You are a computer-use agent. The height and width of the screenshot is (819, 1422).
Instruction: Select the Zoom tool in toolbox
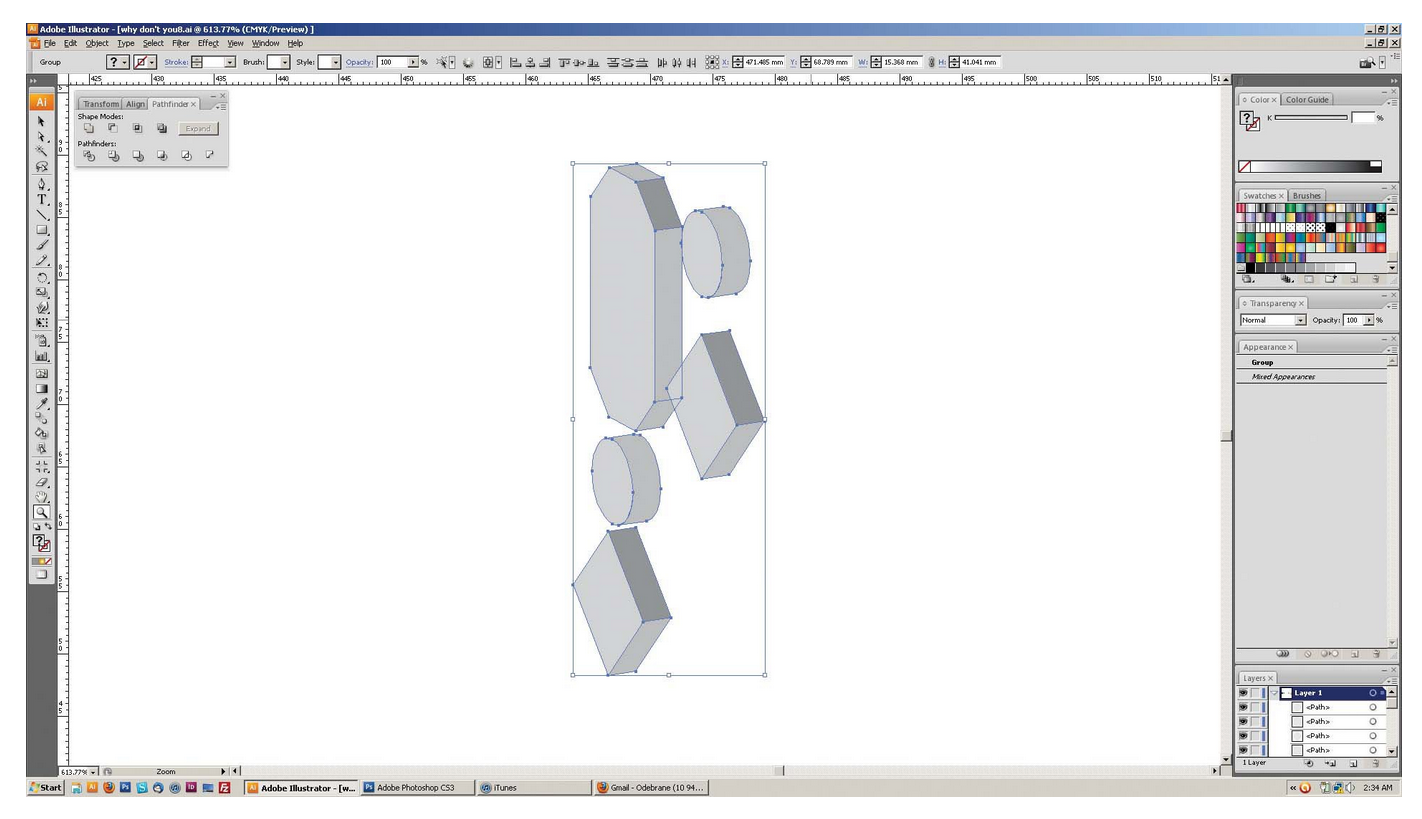(x=41, y=512)
